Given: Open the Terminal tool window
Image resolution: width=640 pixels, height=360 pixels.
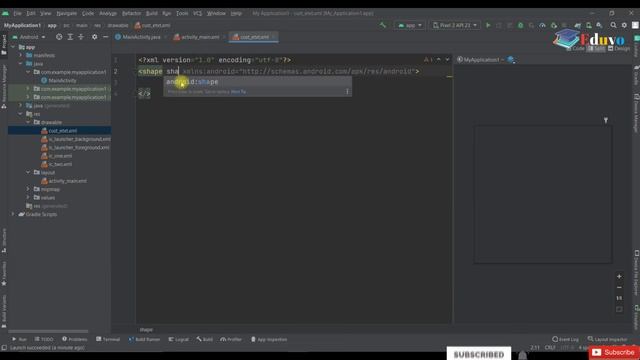Looking at the screenshot, I should tap(108, 339).
